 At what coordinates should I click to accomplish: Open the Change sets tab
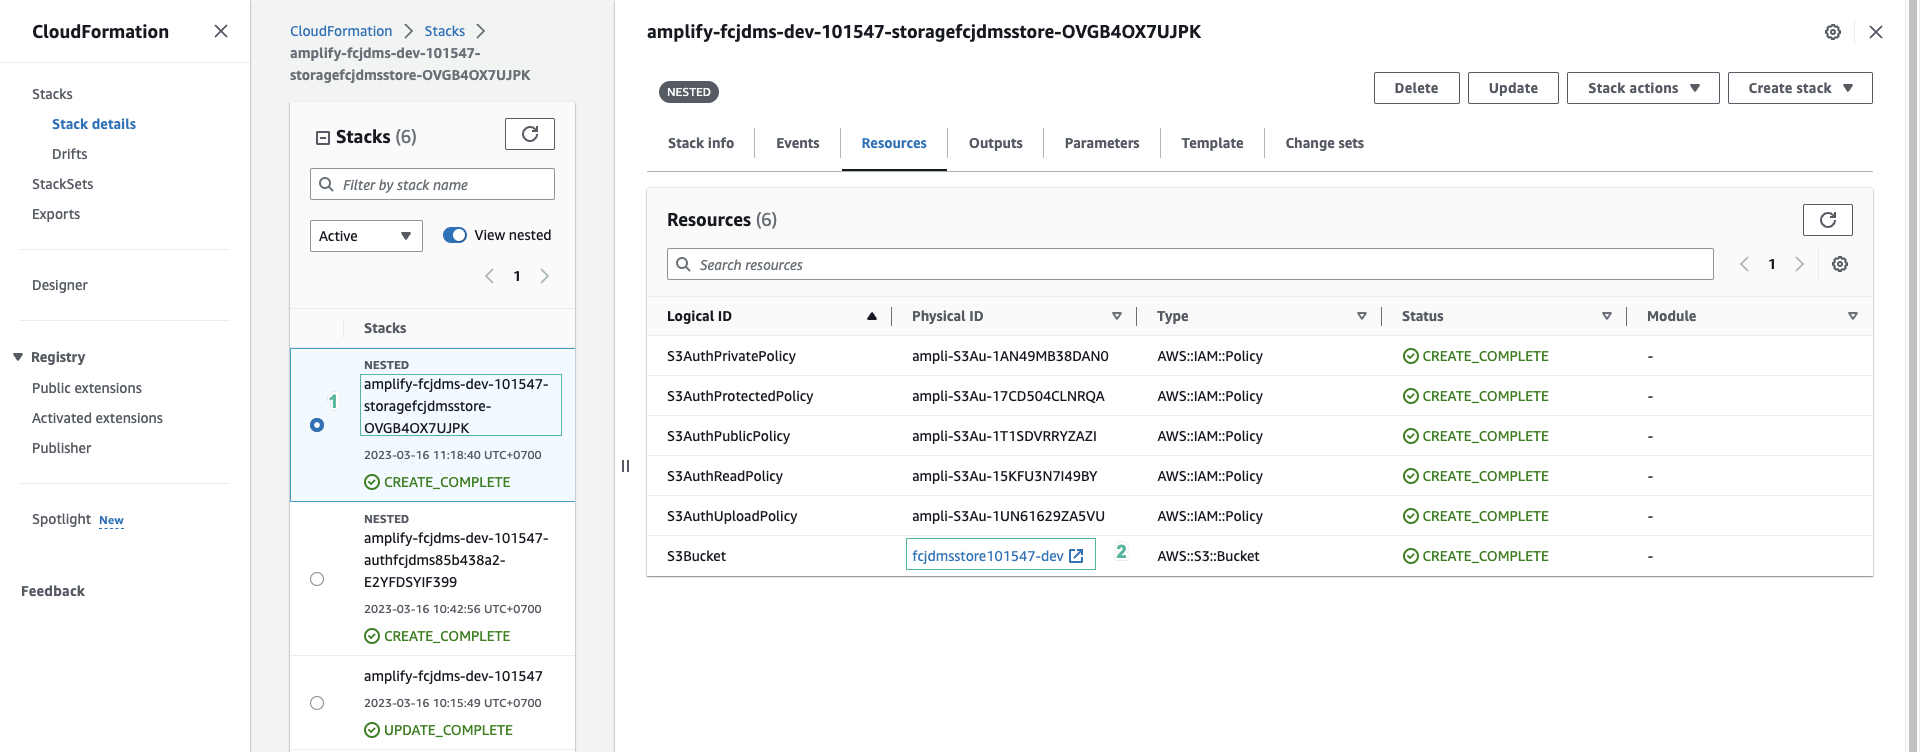pyautogui.click(x=1325, y=143)
